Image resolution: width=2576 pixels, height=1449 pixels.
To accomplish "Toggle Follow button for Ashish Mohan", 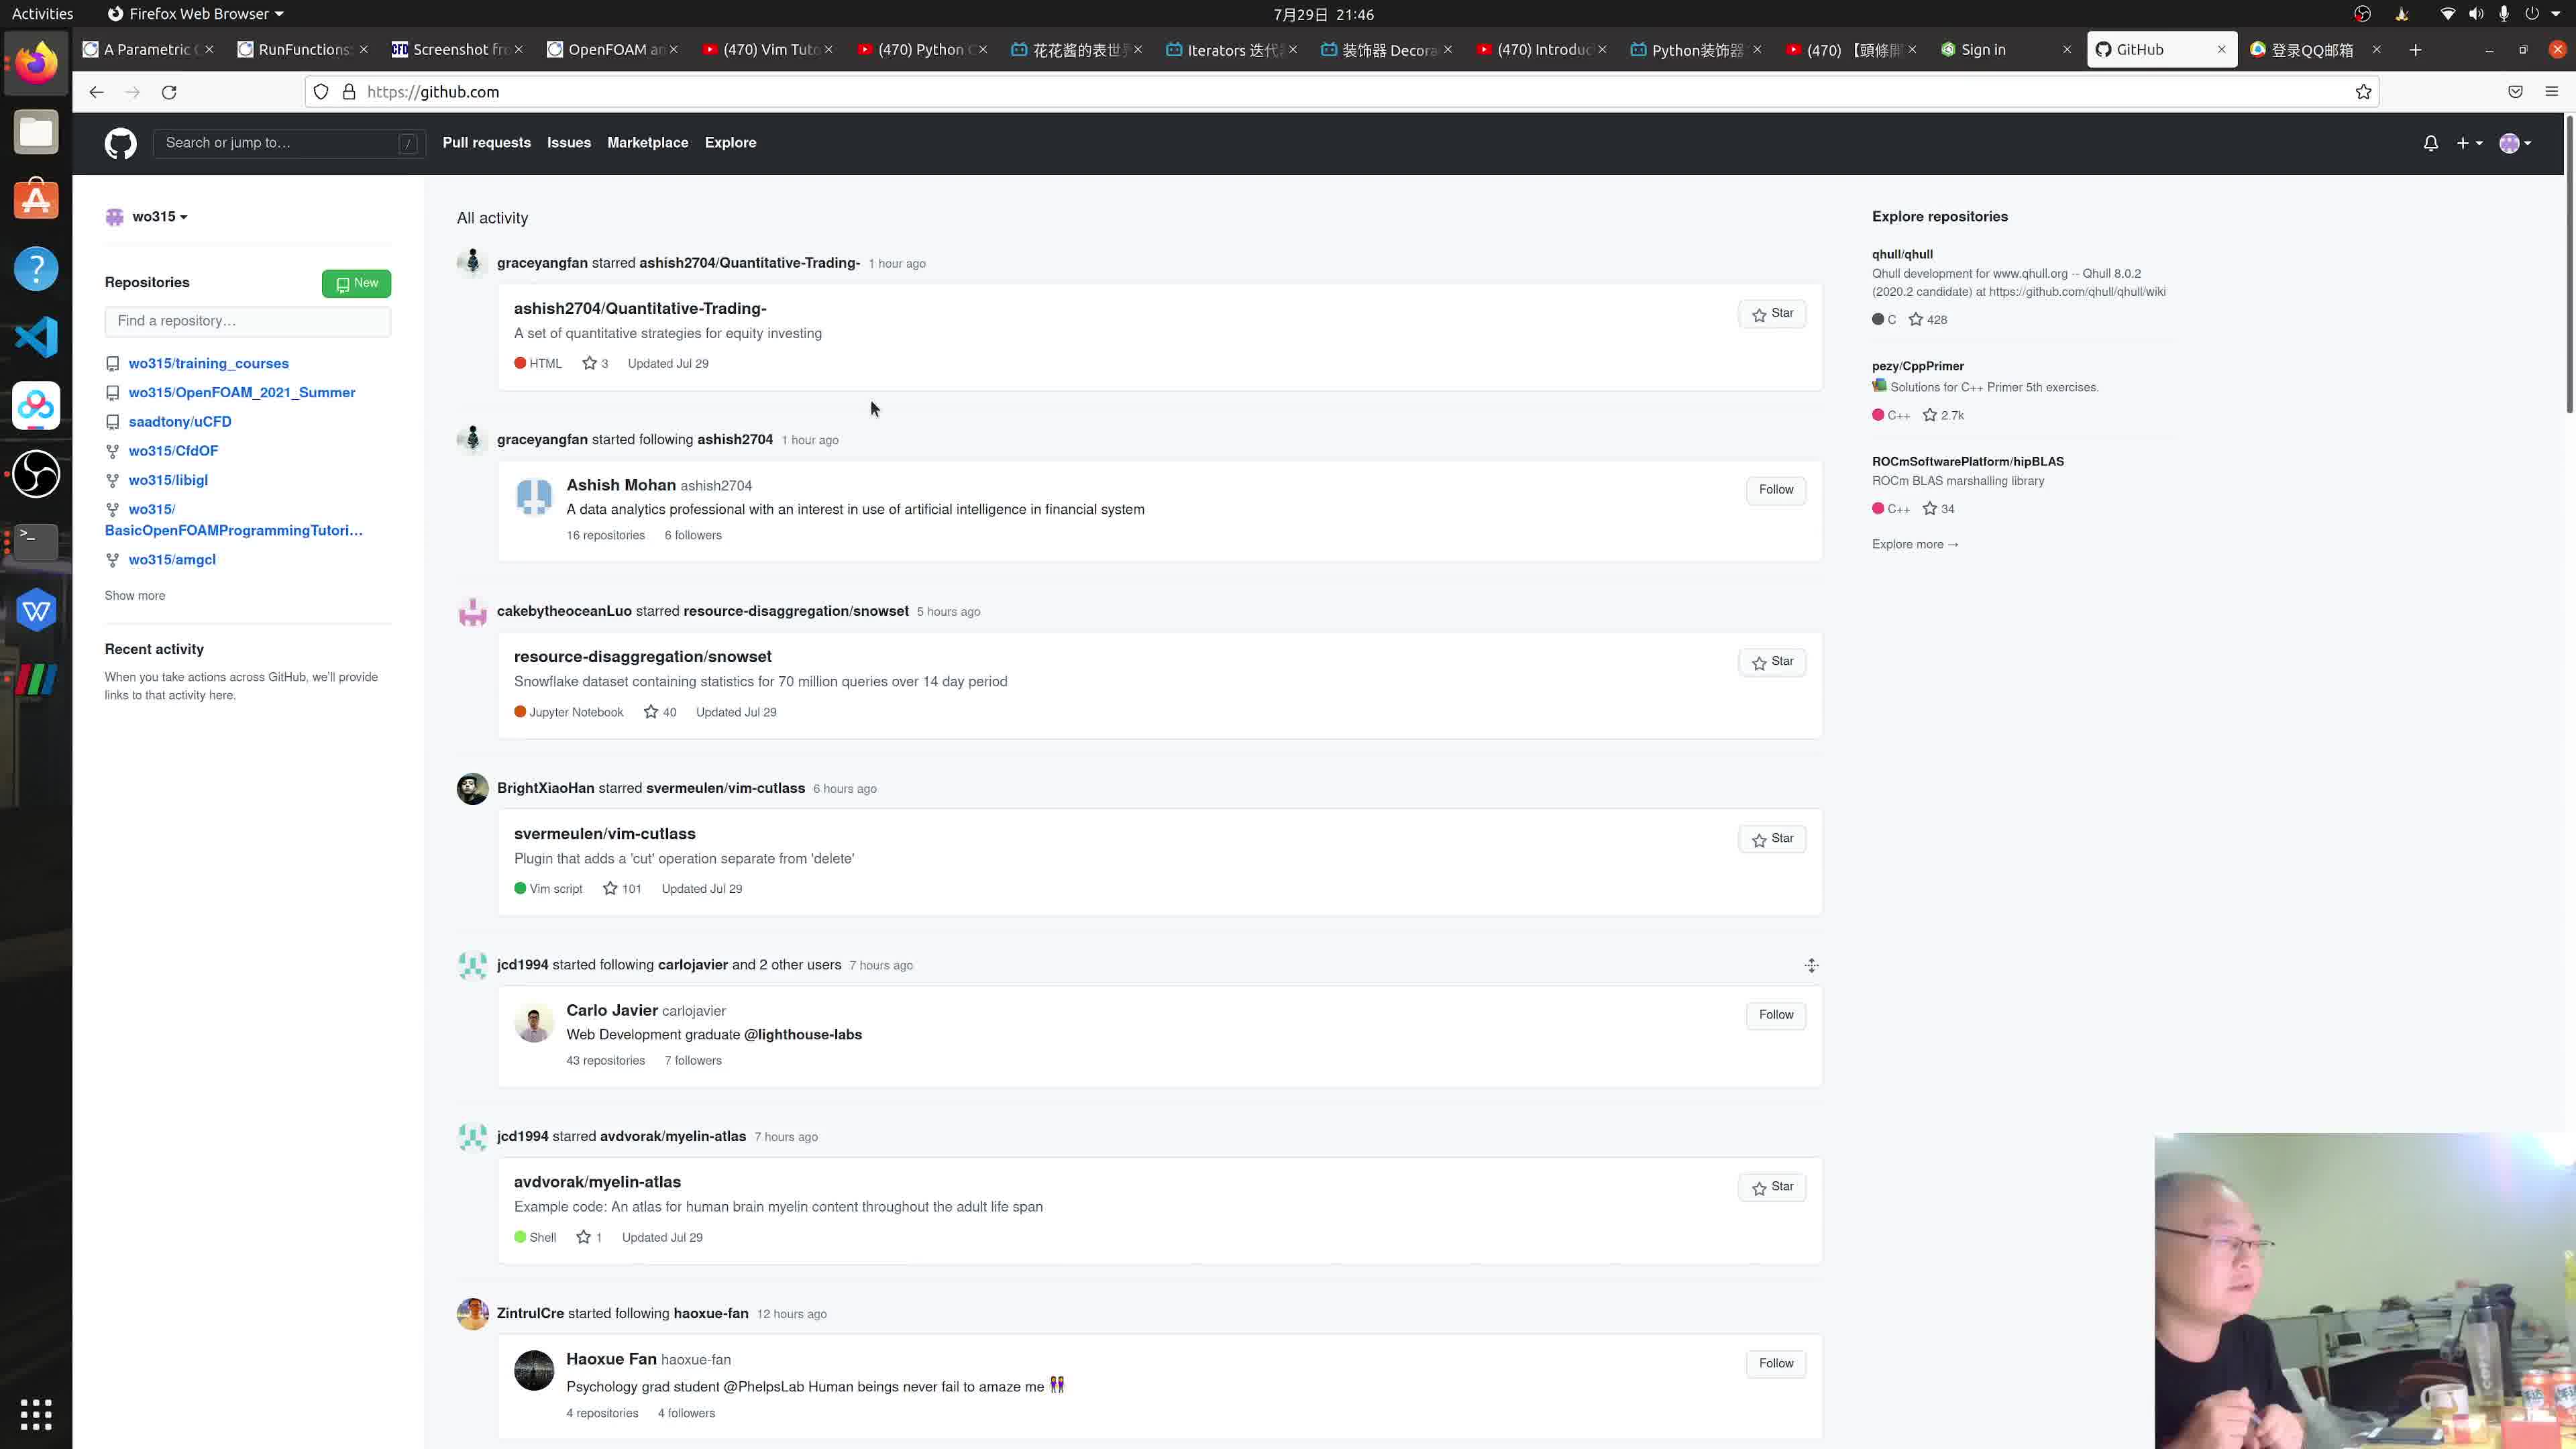I will click(x=1773, y=488).
